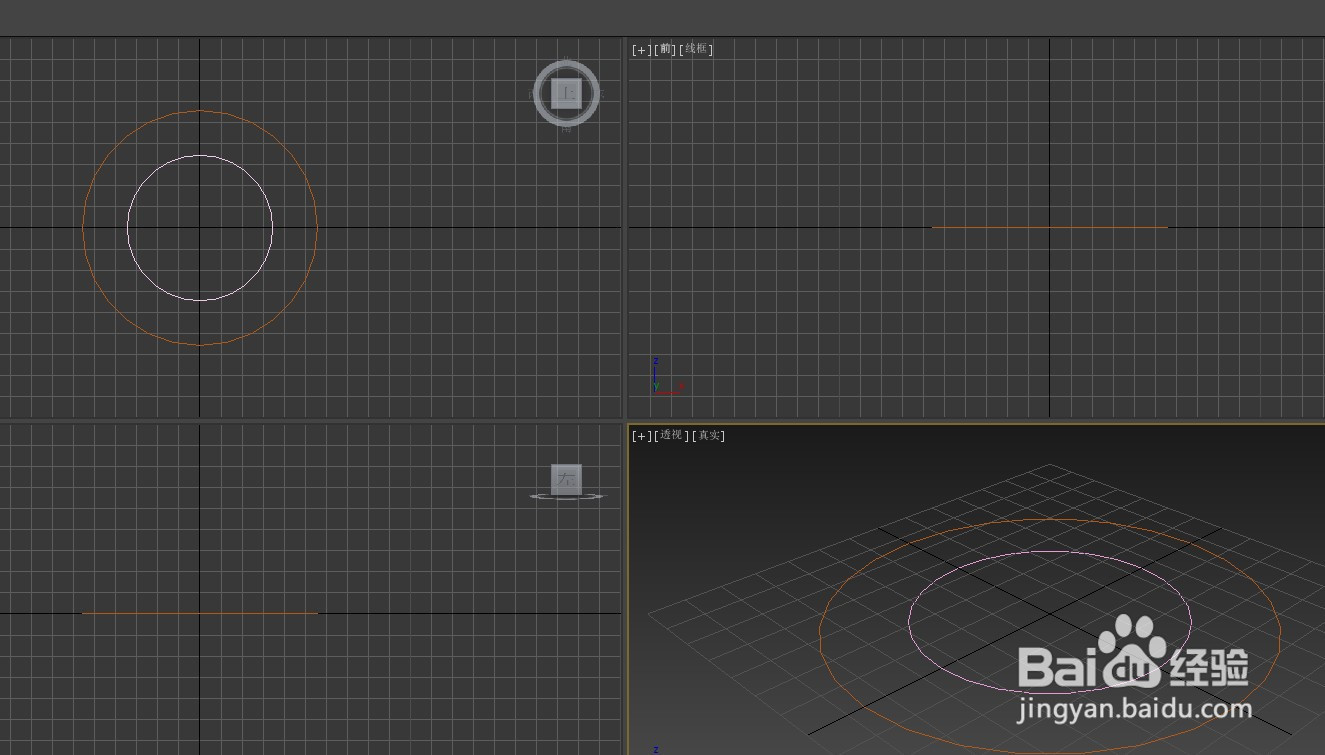
Task: Open the [+] menu in the front viewport
Action: click(641, 49)
